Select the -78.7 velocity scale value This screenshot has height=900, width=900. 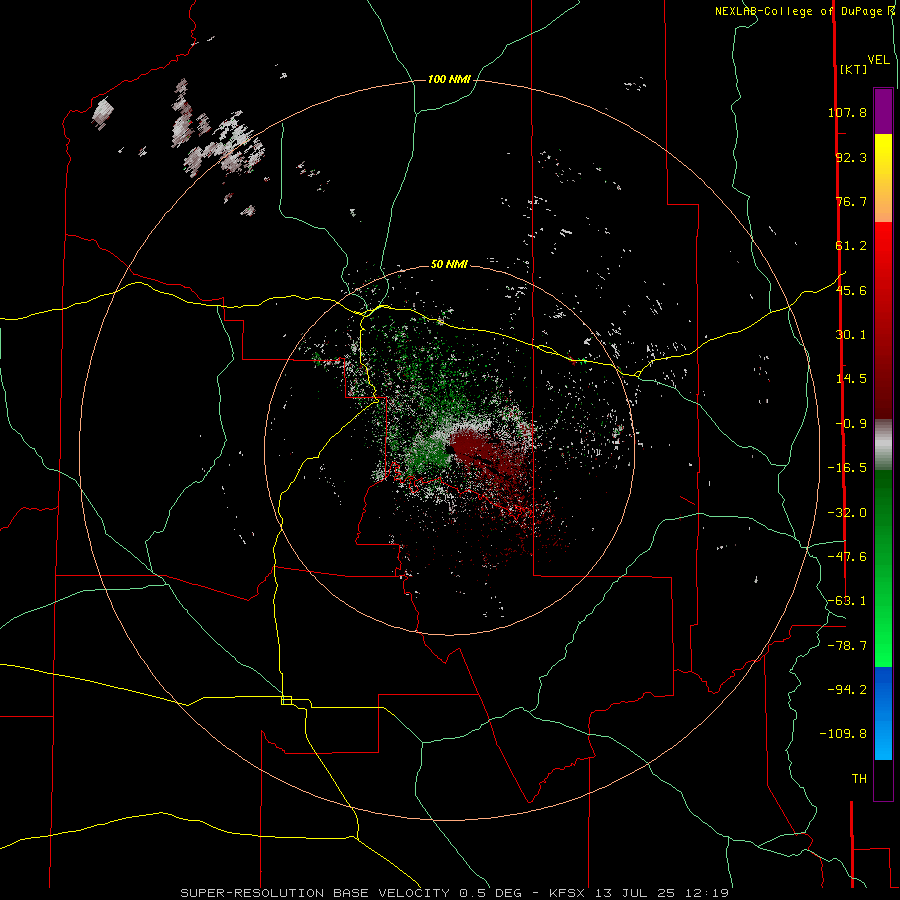pyautogui.click(x=847, y=646)
